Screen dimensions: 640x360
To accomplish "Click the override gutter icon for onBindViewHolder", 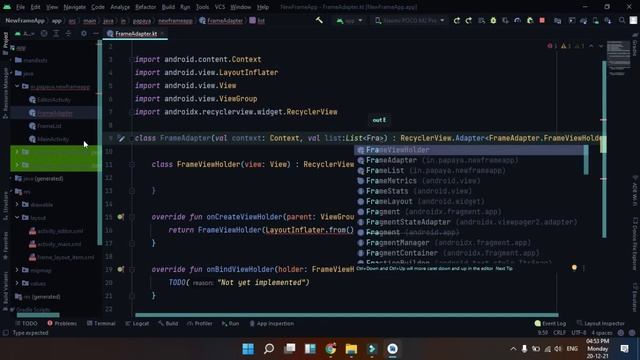I will tap(120, 269).
